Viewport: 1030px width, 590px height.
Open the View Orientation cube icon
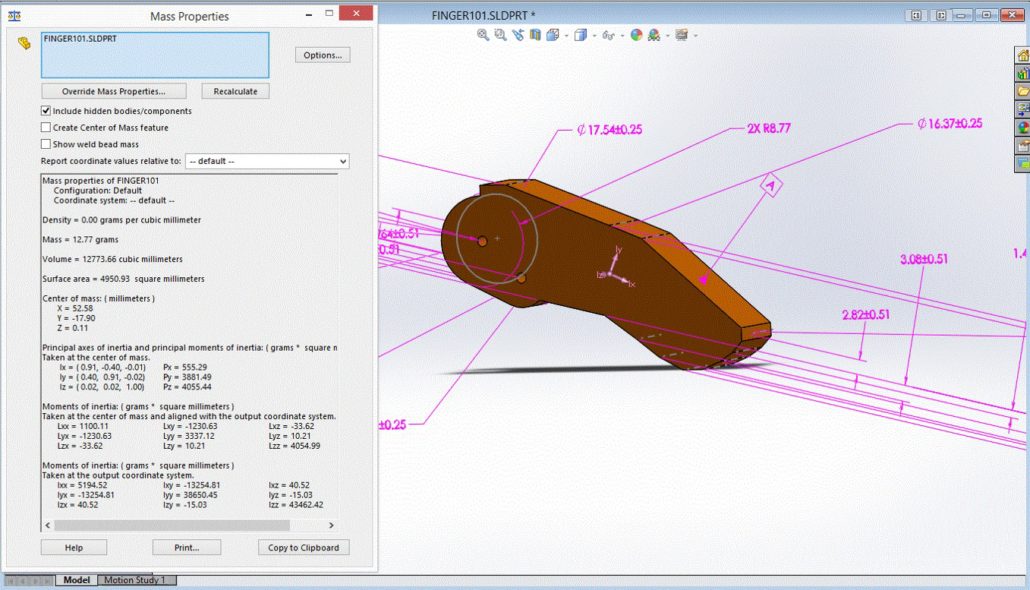552,35
